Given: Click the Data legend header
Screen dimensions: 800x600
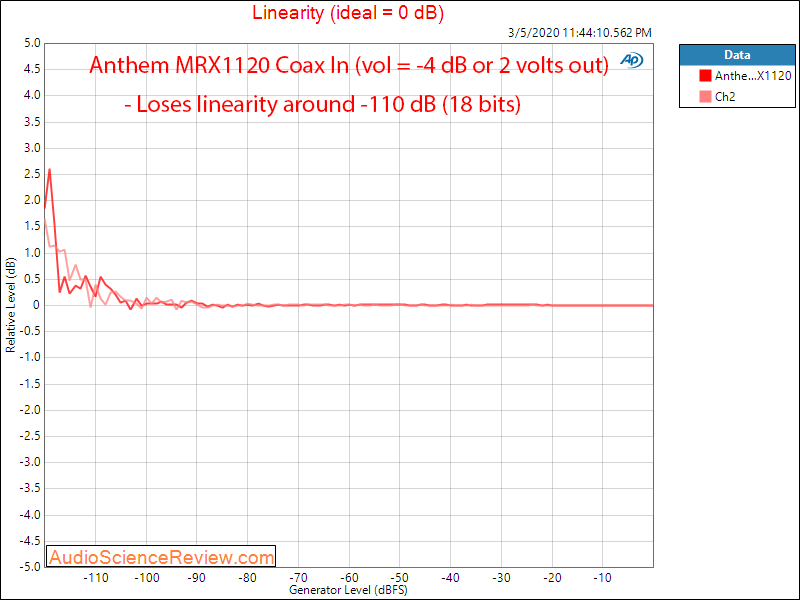Looking at the screenshot, I should (x=737, y=55).
